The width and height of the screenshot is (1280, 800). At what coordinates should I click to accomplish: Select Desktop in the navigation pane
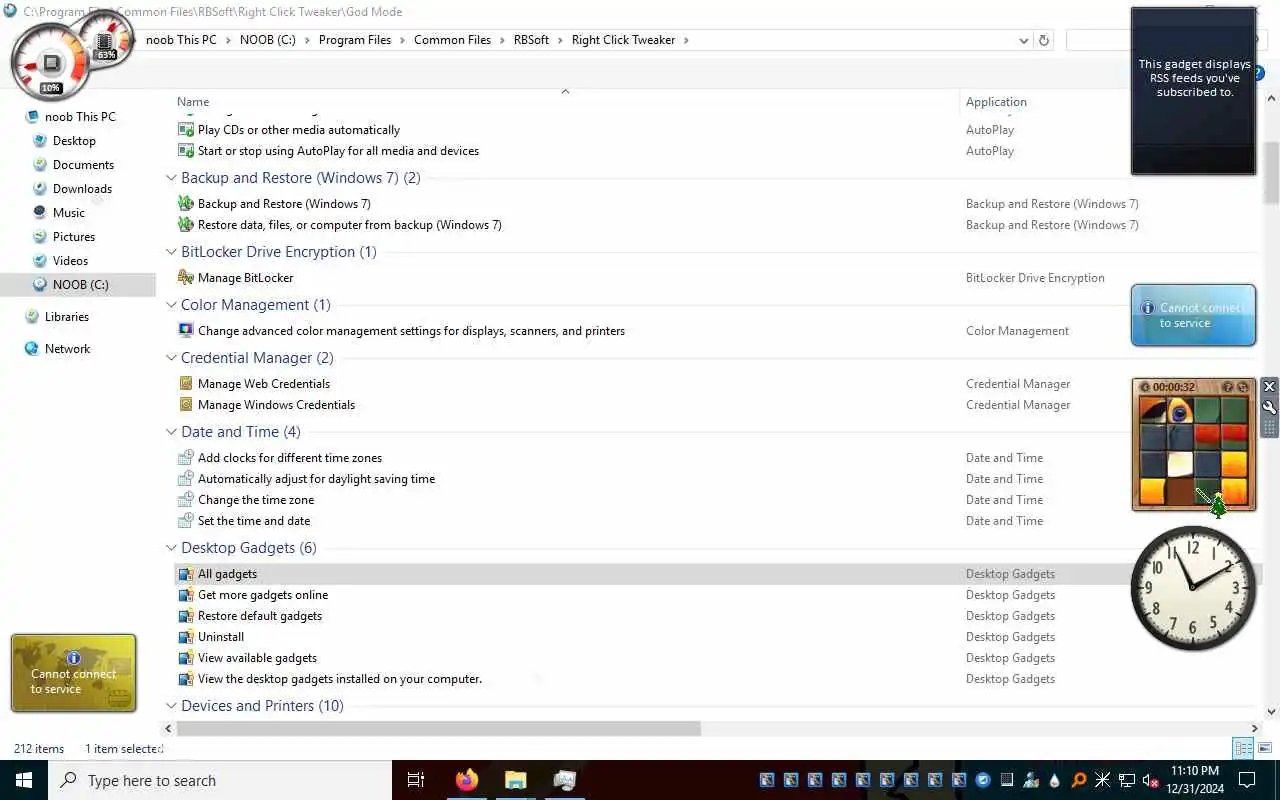74,141
